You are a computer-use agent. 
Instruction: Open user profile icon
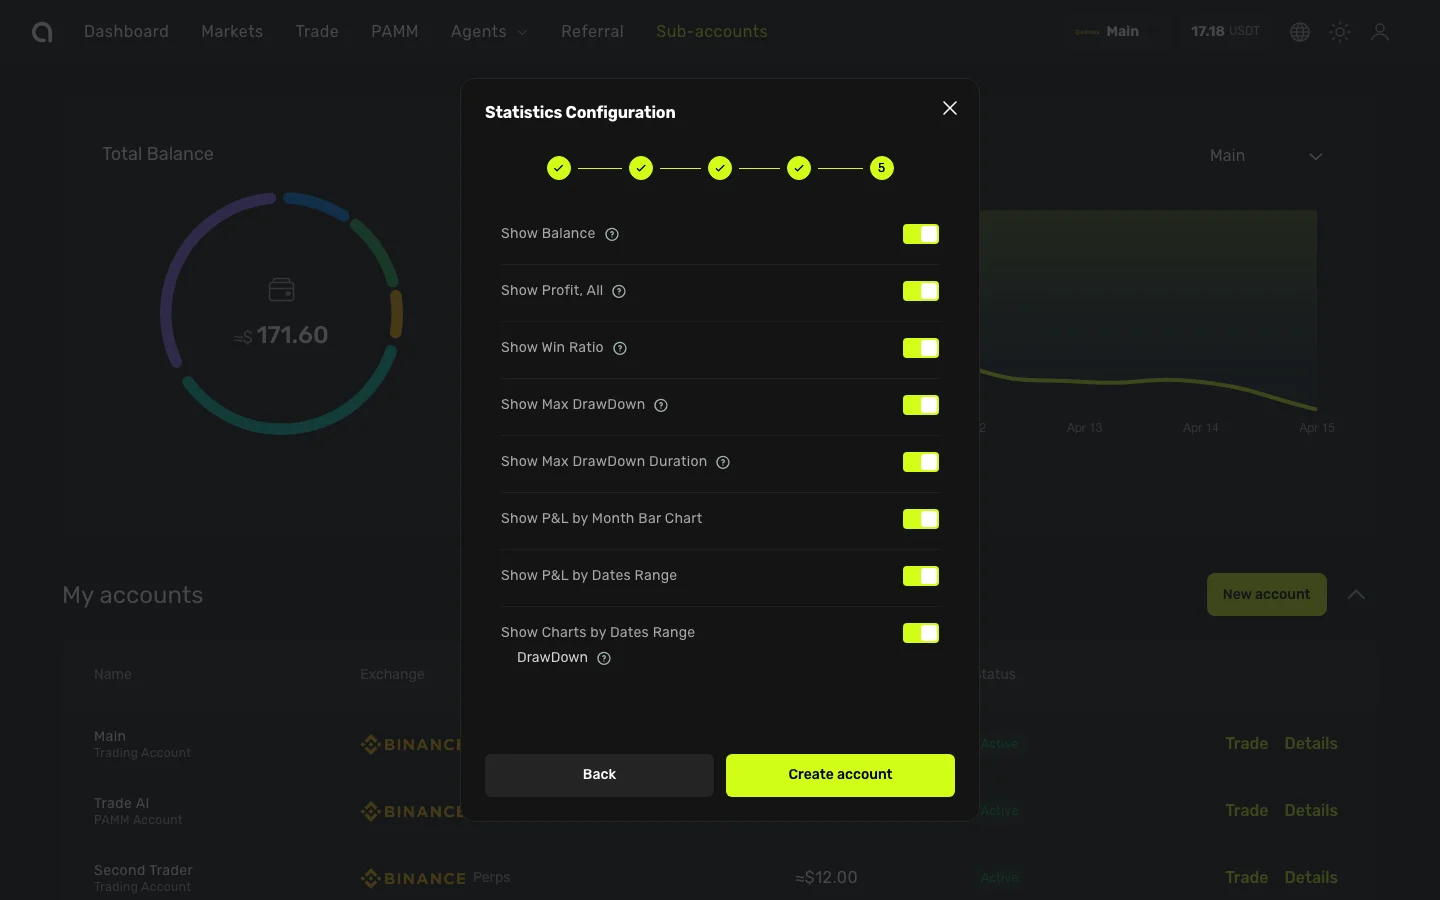pos(1380,32)
